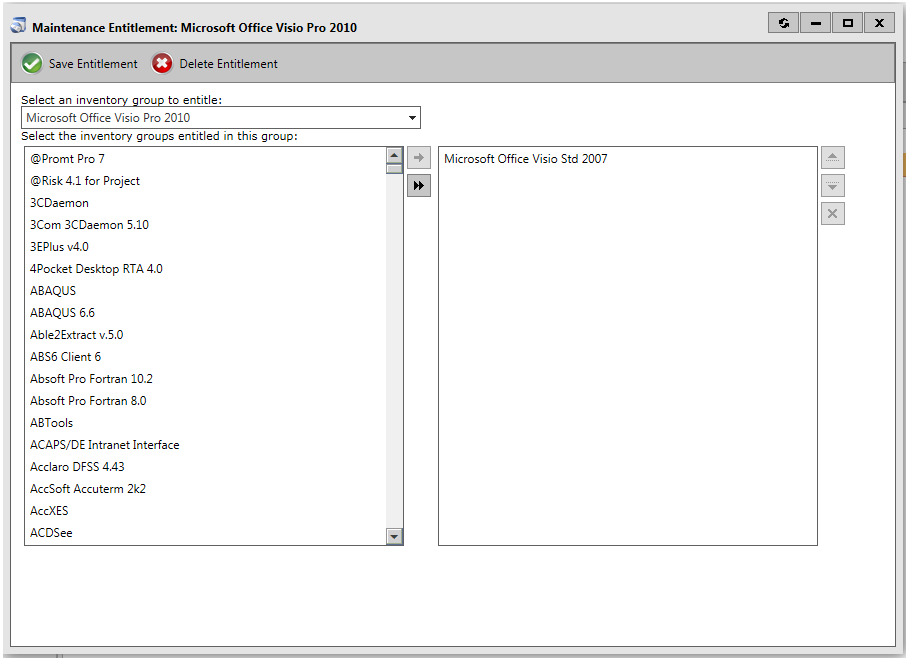Click the application icon in the title bar

point(19,26)
